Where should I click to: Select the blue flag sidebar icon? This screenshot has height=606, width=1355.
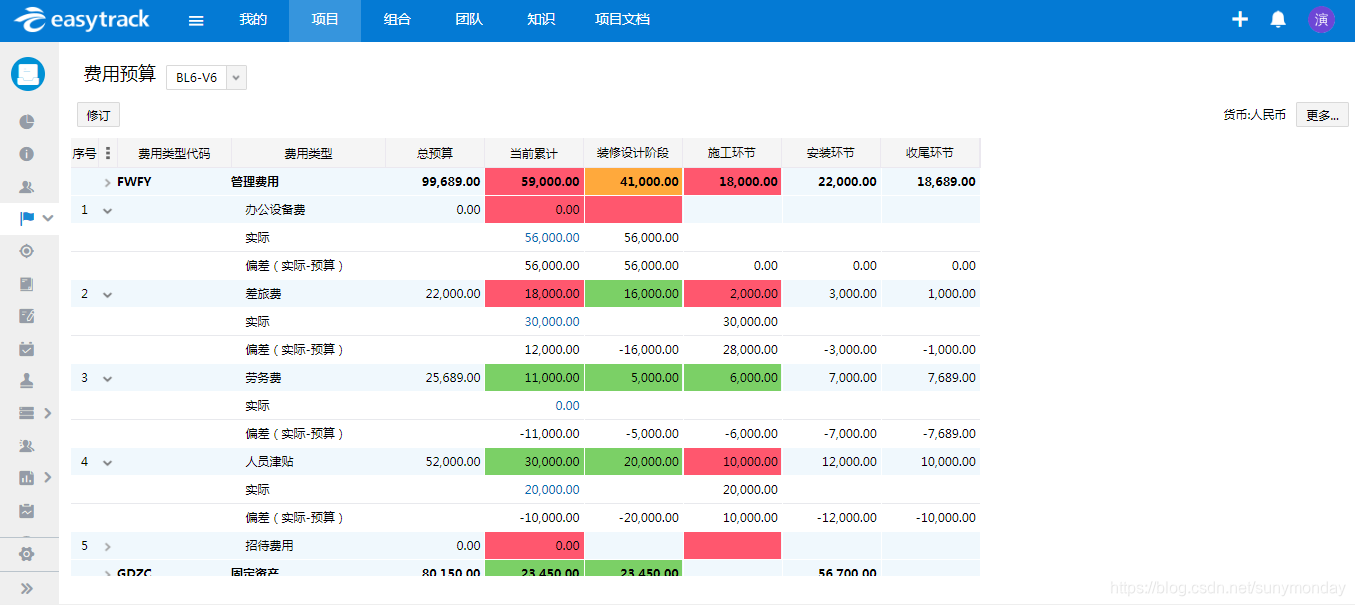(27, 218)
